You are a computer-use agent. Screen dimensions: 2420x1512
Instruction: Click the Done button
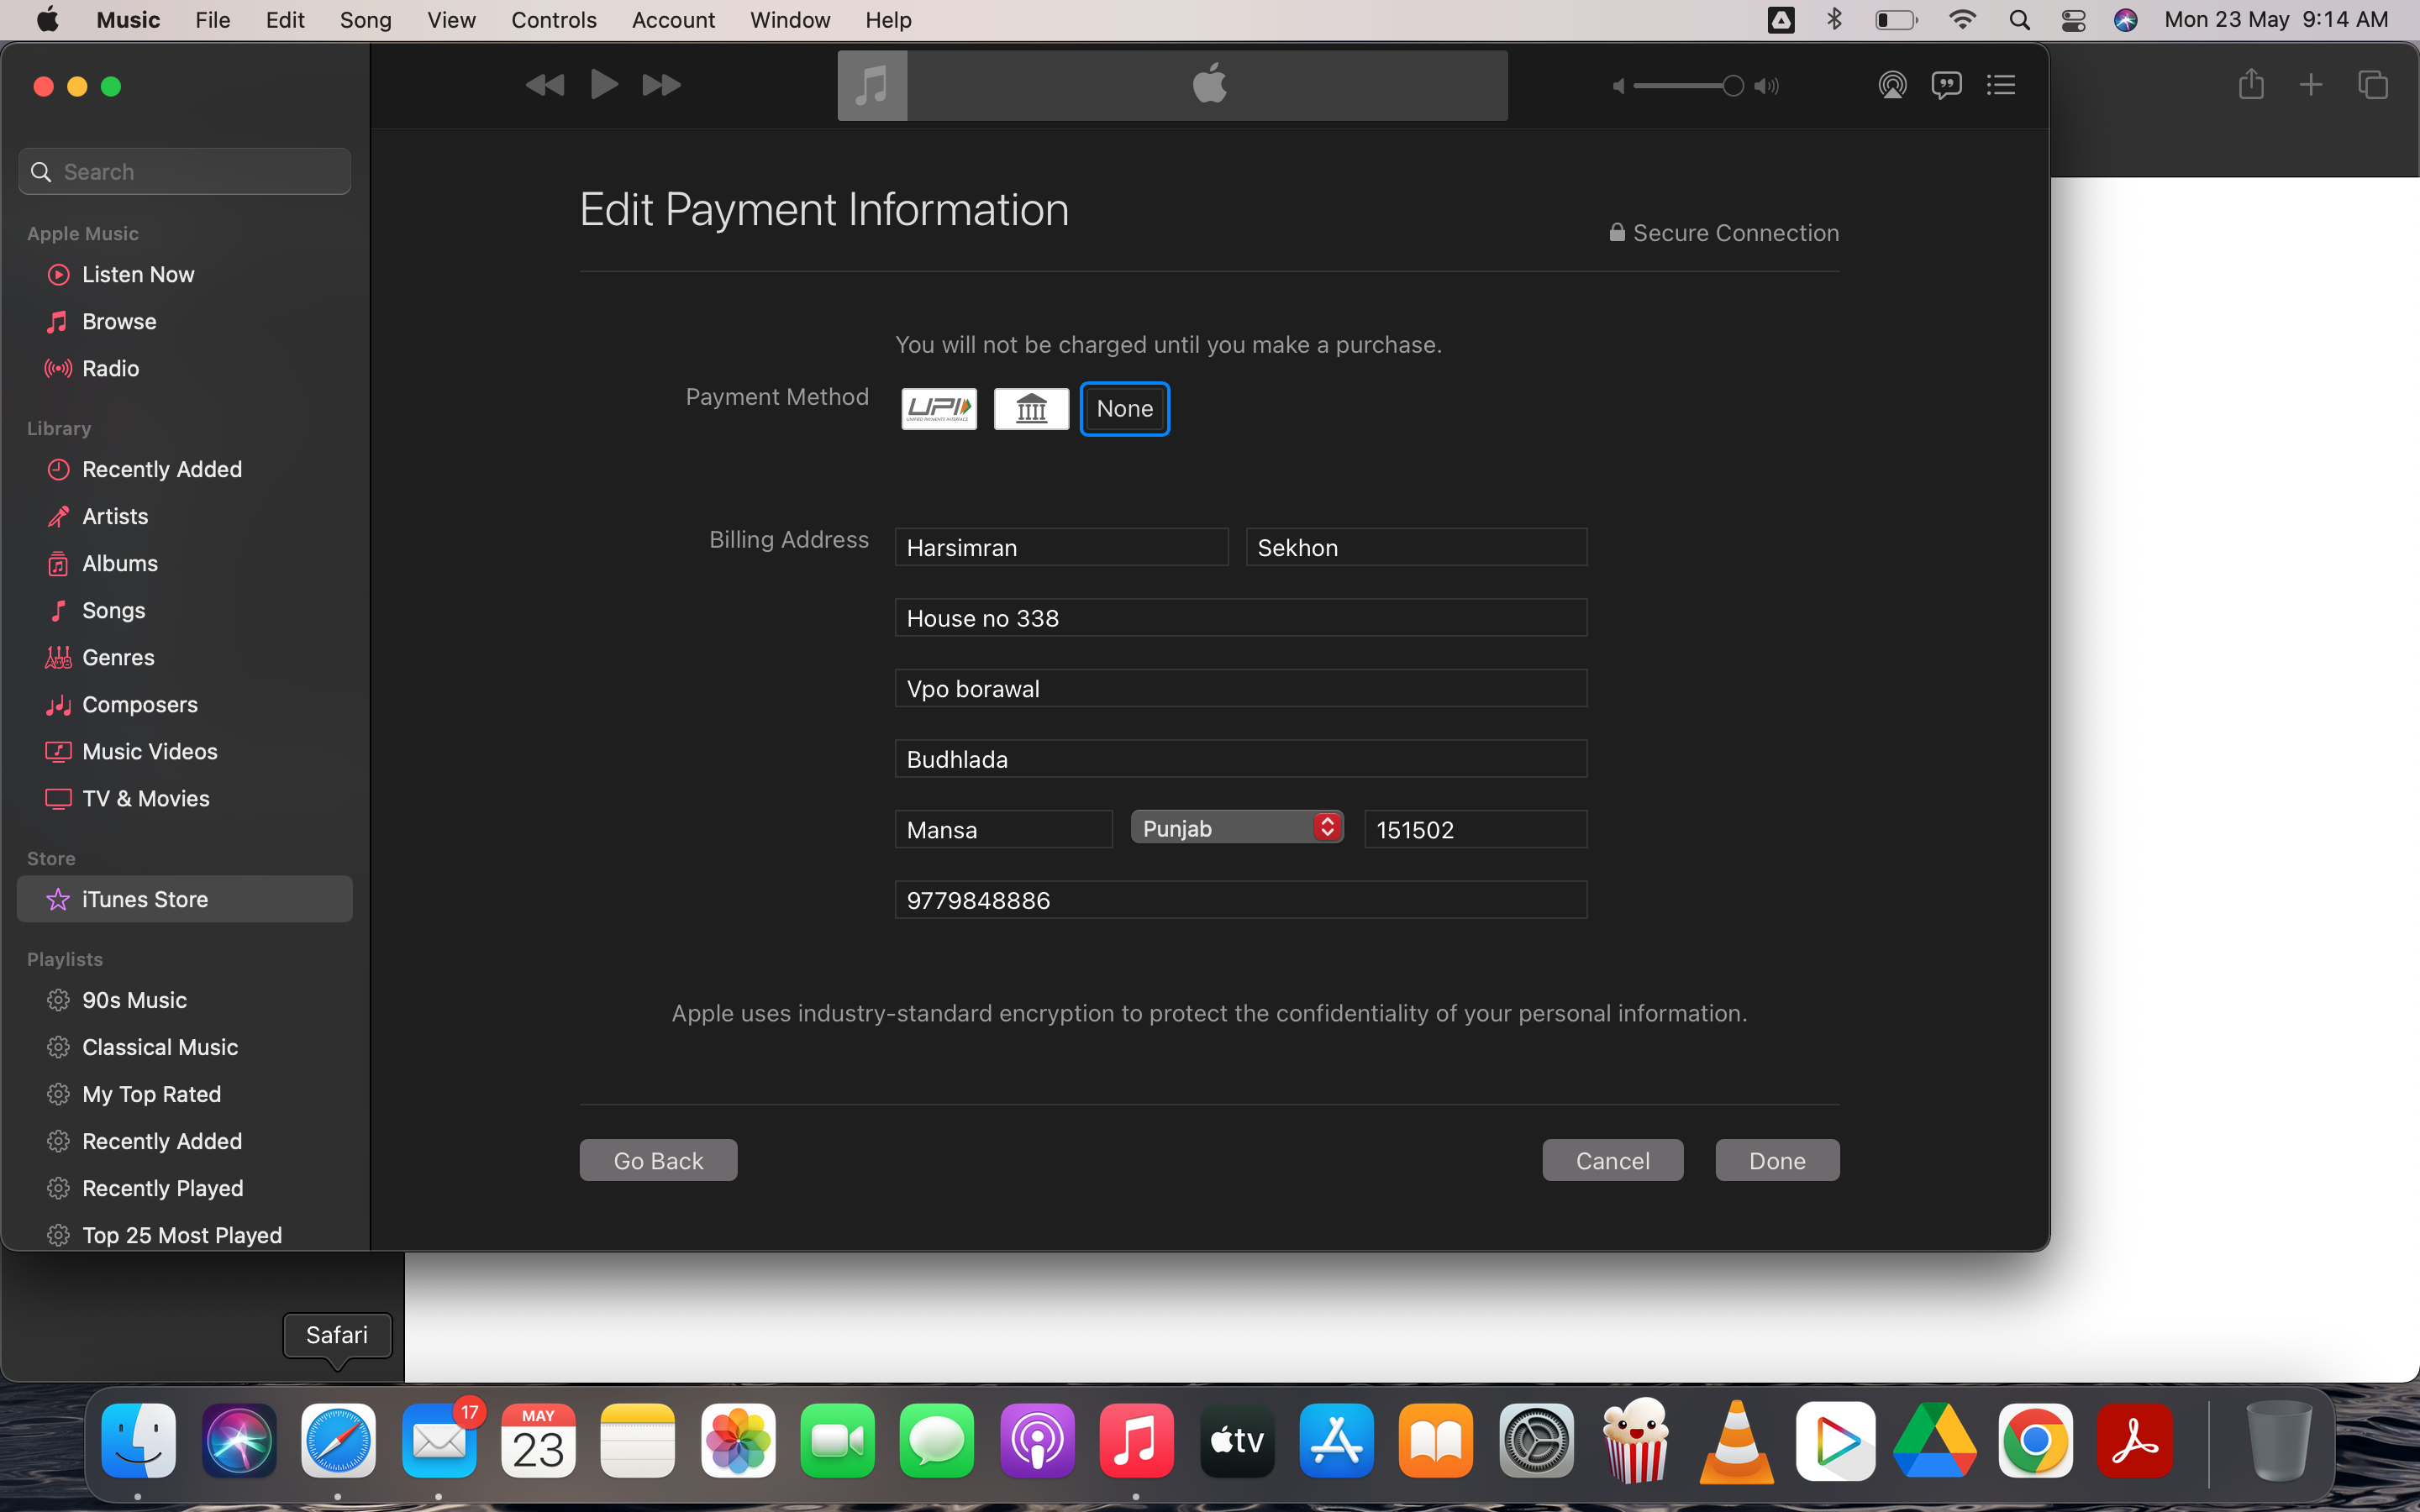[1777, 1160]
